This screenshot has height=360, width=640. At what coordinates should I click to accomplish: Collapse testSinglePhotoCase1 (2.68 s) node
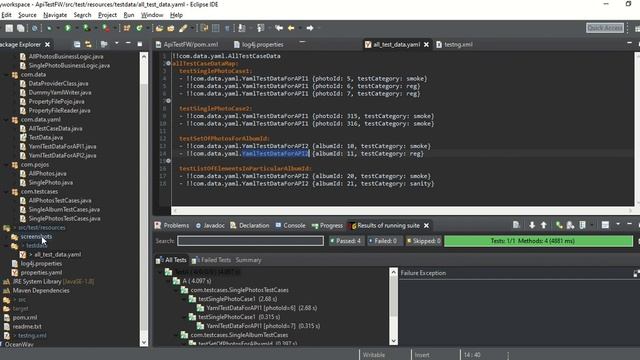pos(184,299)
